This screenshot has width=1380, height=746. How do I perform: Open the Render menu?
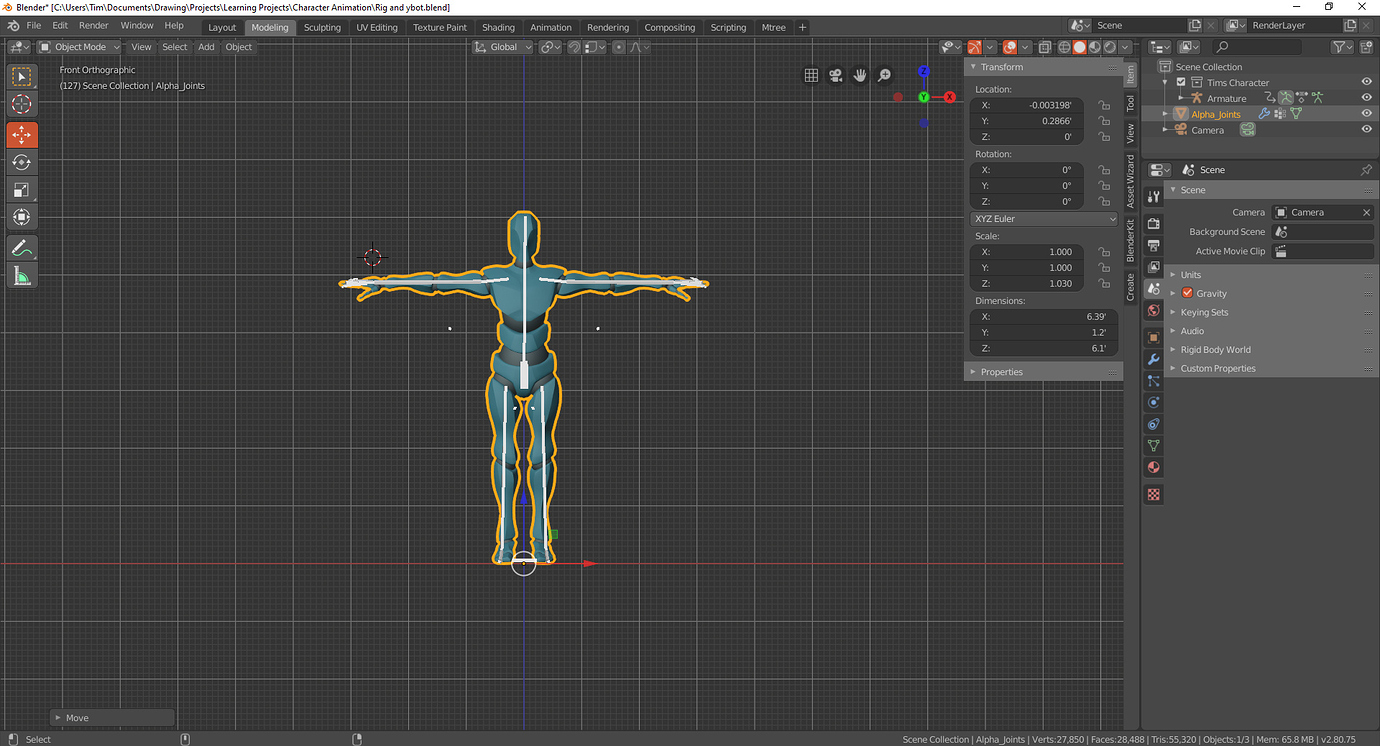93,25
